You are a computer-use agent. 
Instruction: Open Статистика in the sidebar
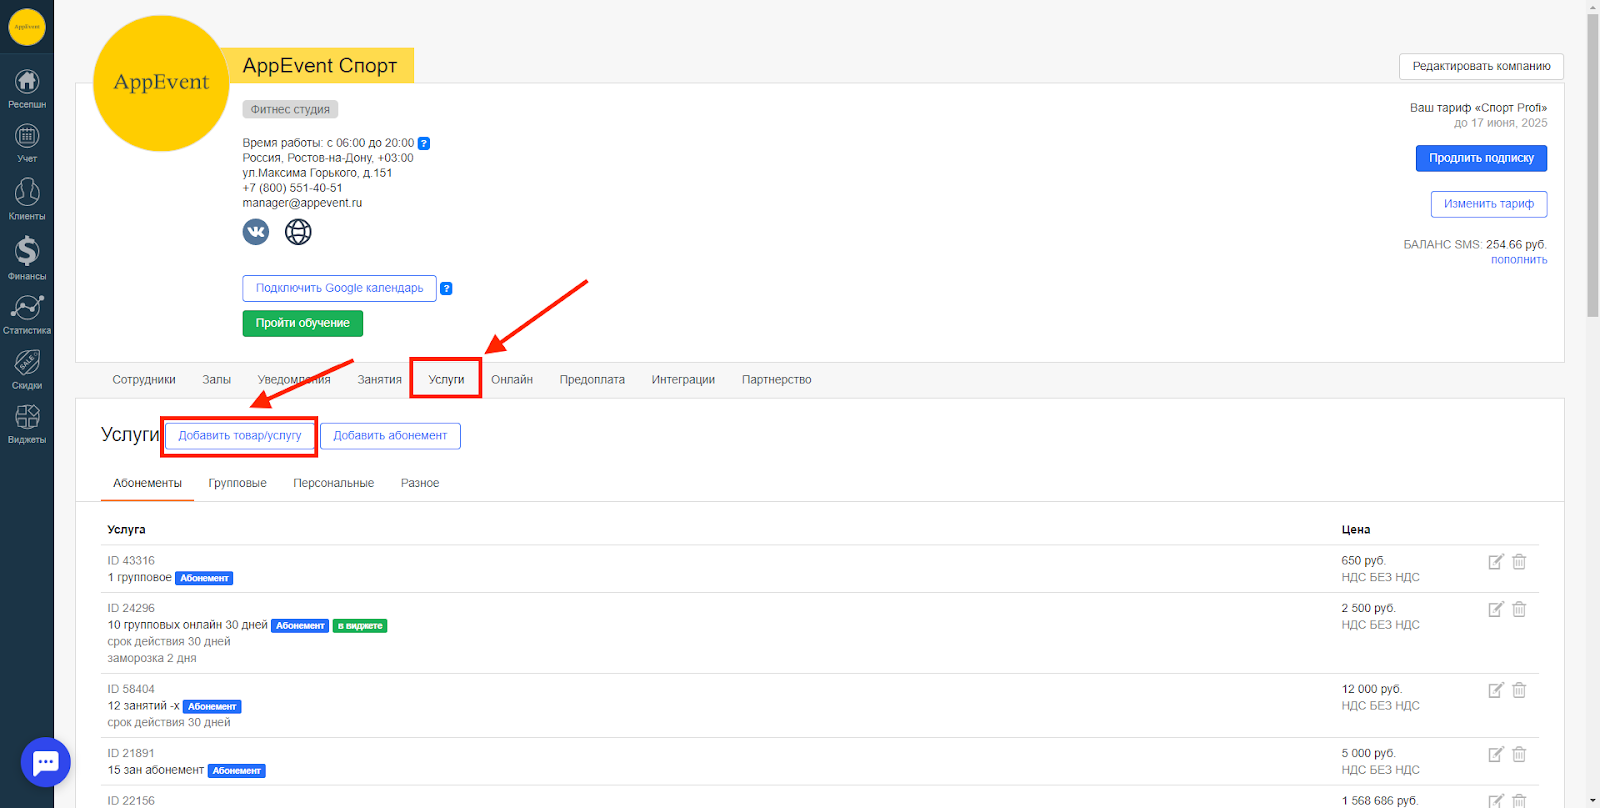(27, 313)
